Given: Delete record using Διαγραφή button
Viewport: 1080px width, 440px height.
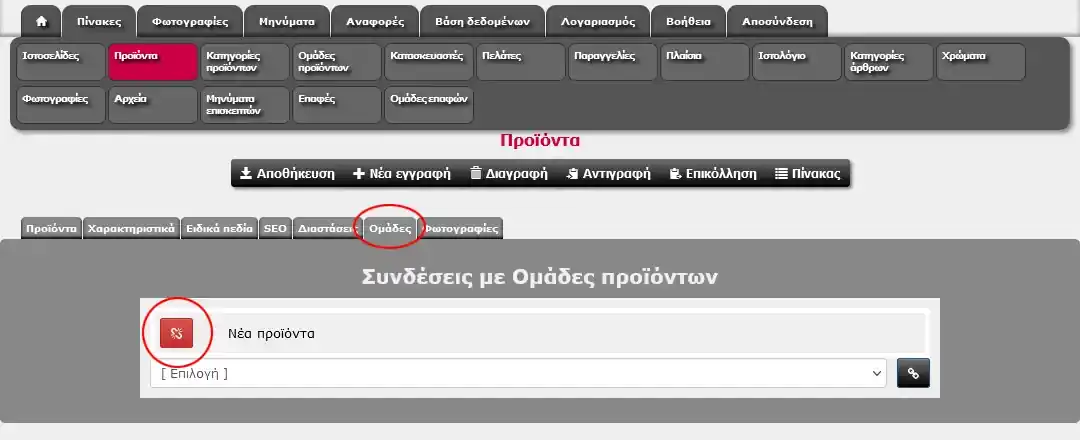Looking at the screenshot, I should pos(508,173).
